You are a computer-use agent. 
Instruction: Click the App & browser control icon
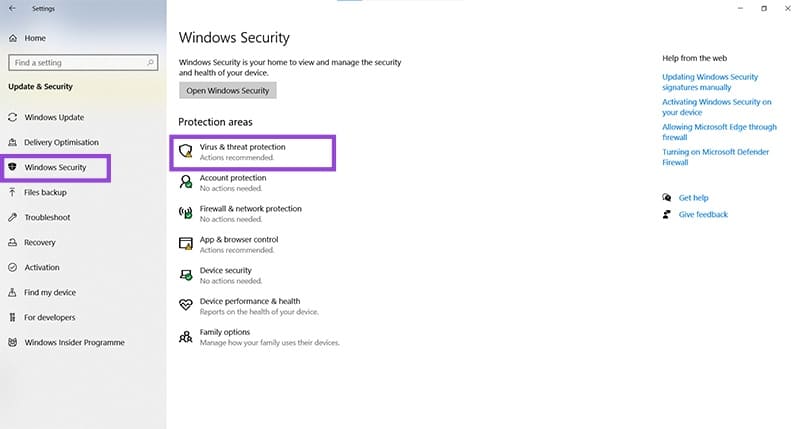186,244
